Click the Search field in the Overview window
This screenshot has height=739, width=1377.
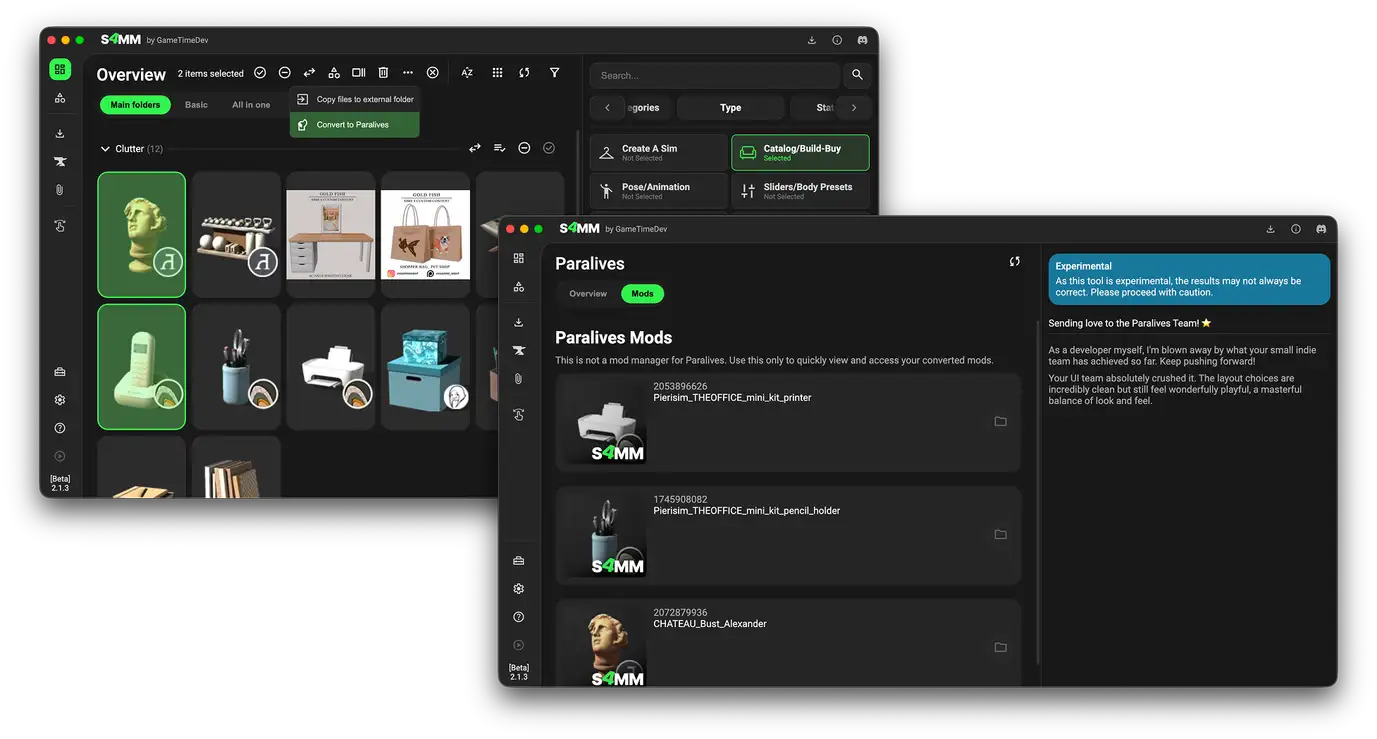click(x=715, y=75)
